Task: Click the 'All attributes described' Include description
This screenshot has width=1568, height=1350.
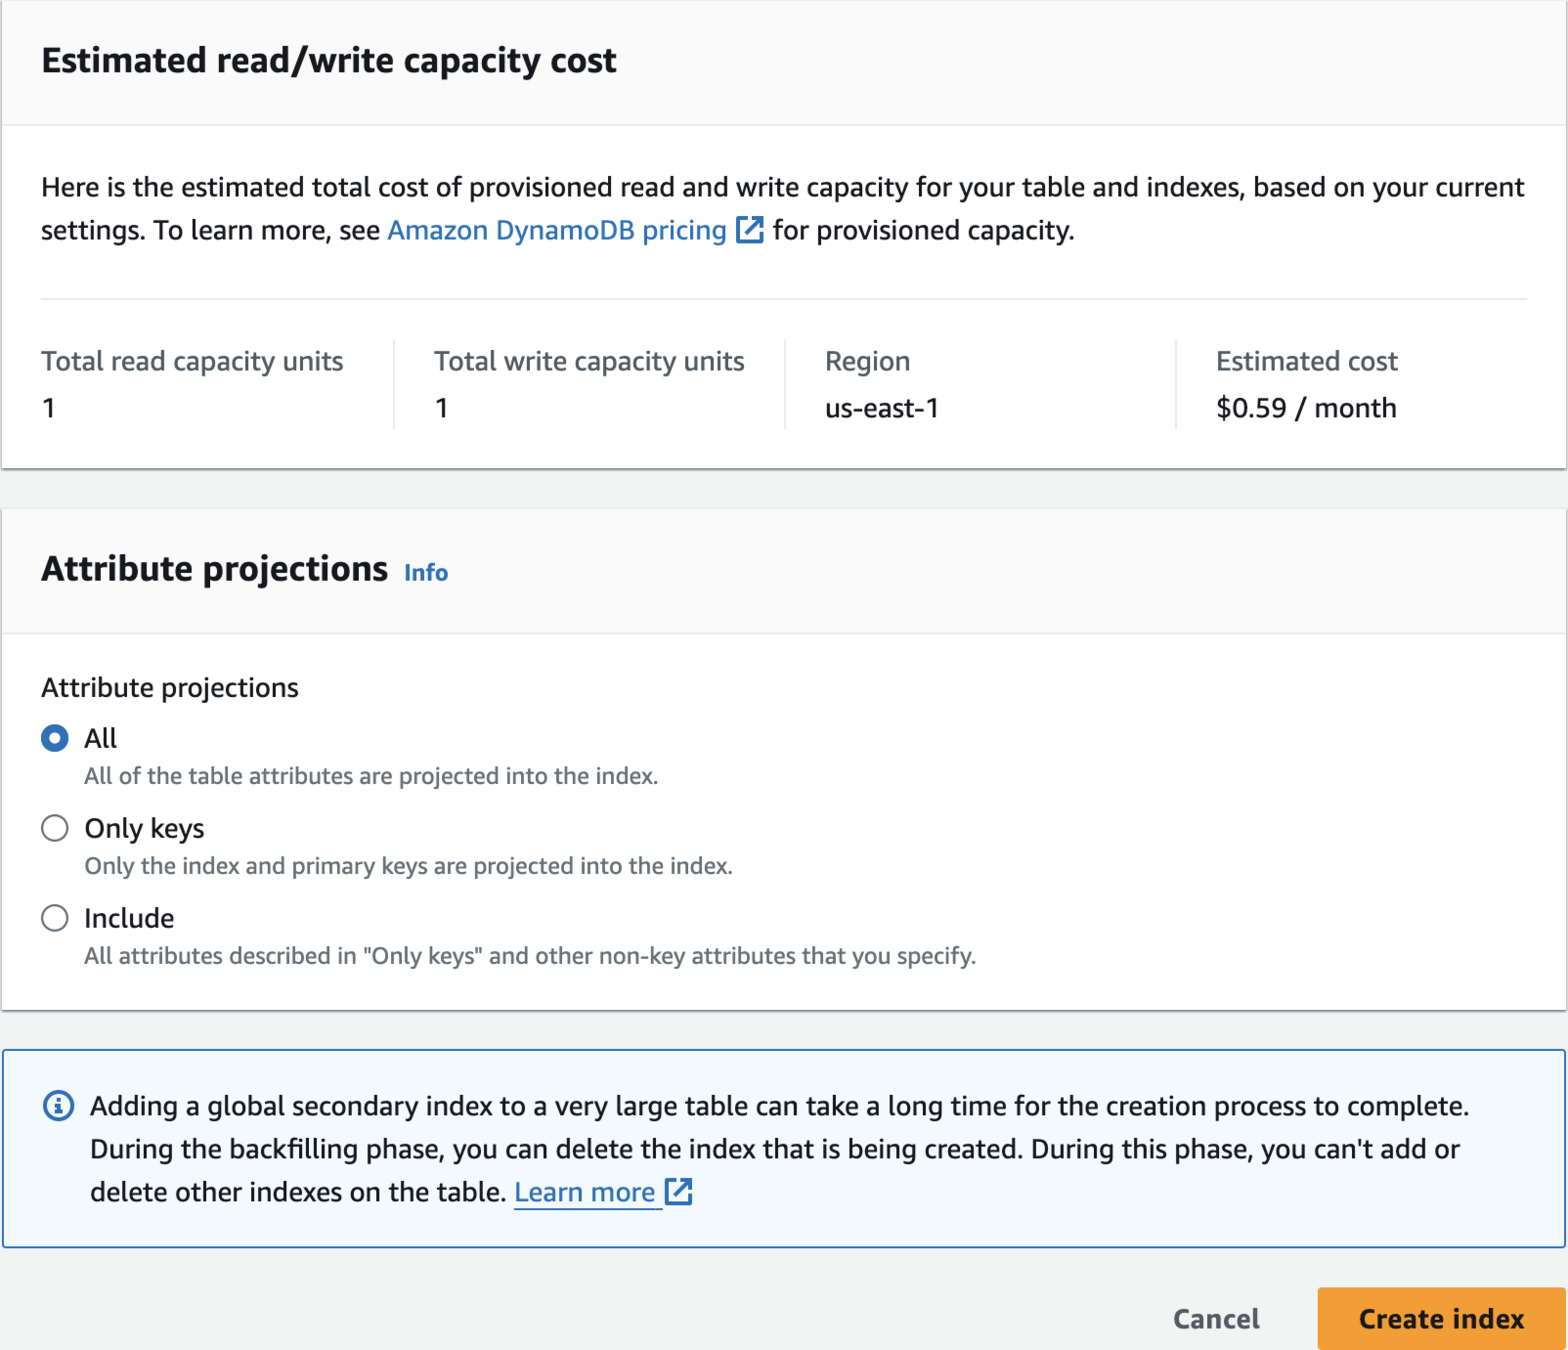Action: 530,956
